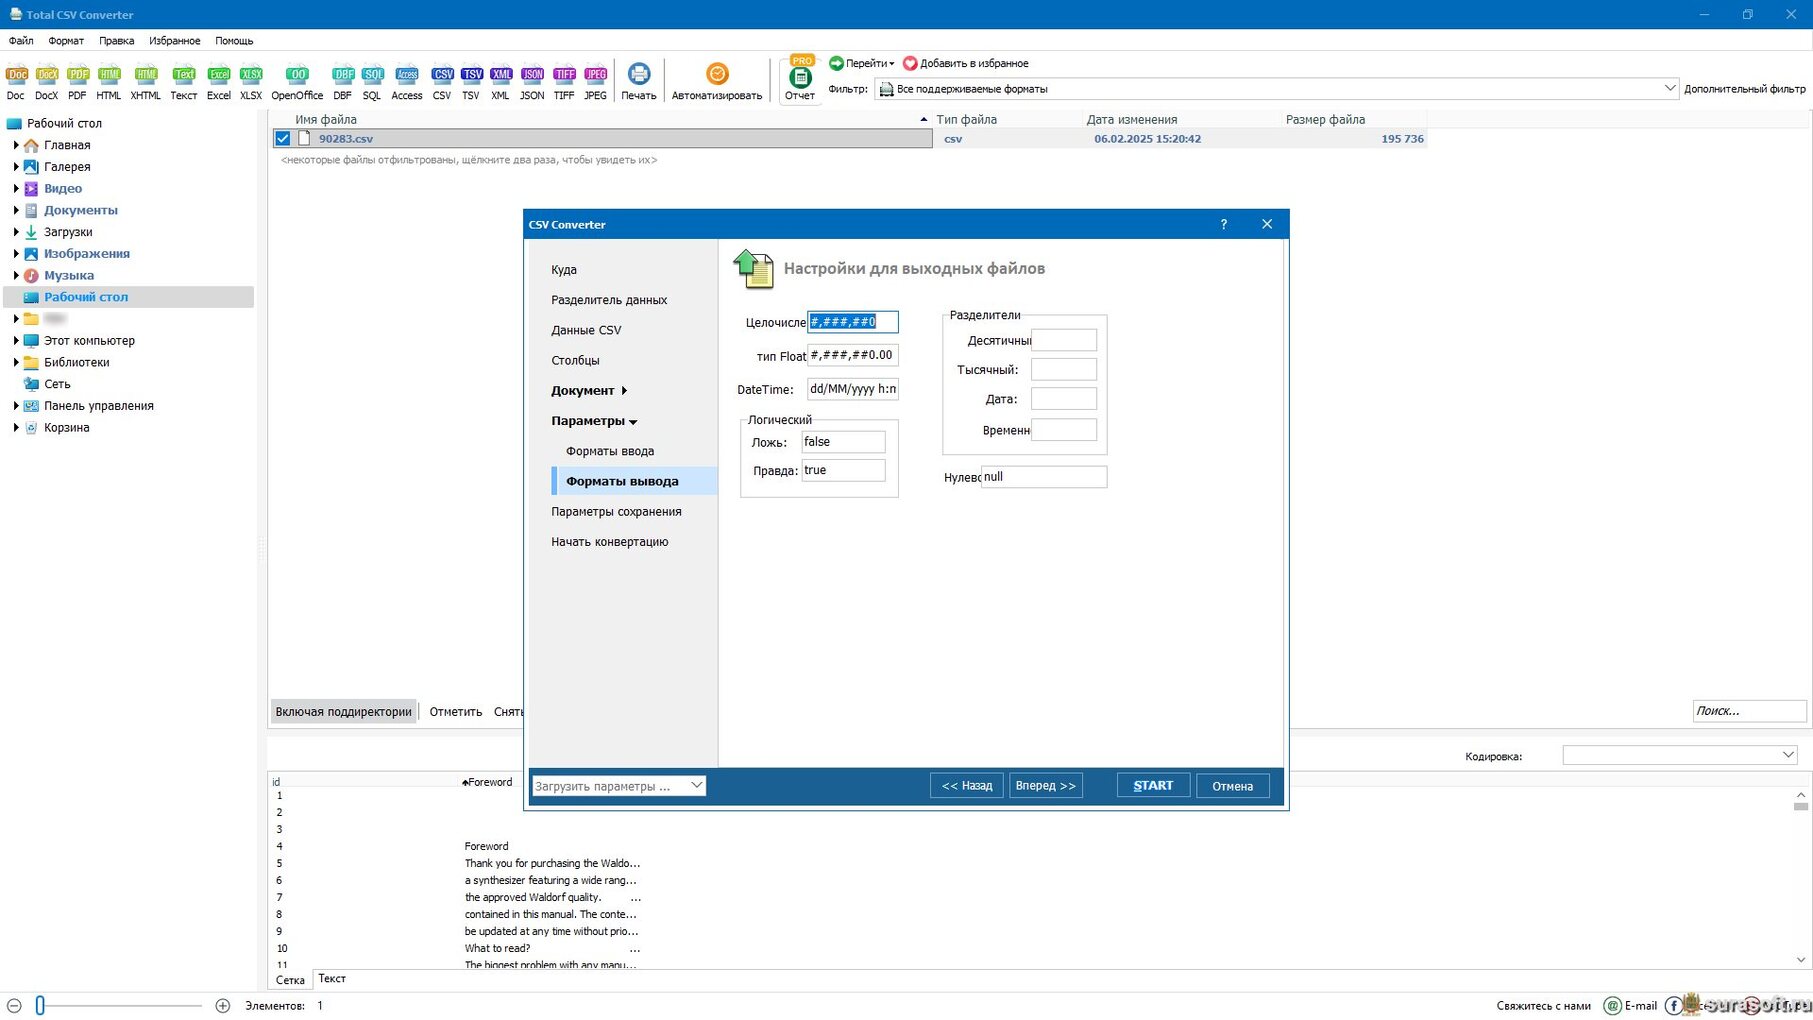Viewport: 1813px width, 1020px height.
Task: Click the Отмена button
Action: tap(1233, 786)
